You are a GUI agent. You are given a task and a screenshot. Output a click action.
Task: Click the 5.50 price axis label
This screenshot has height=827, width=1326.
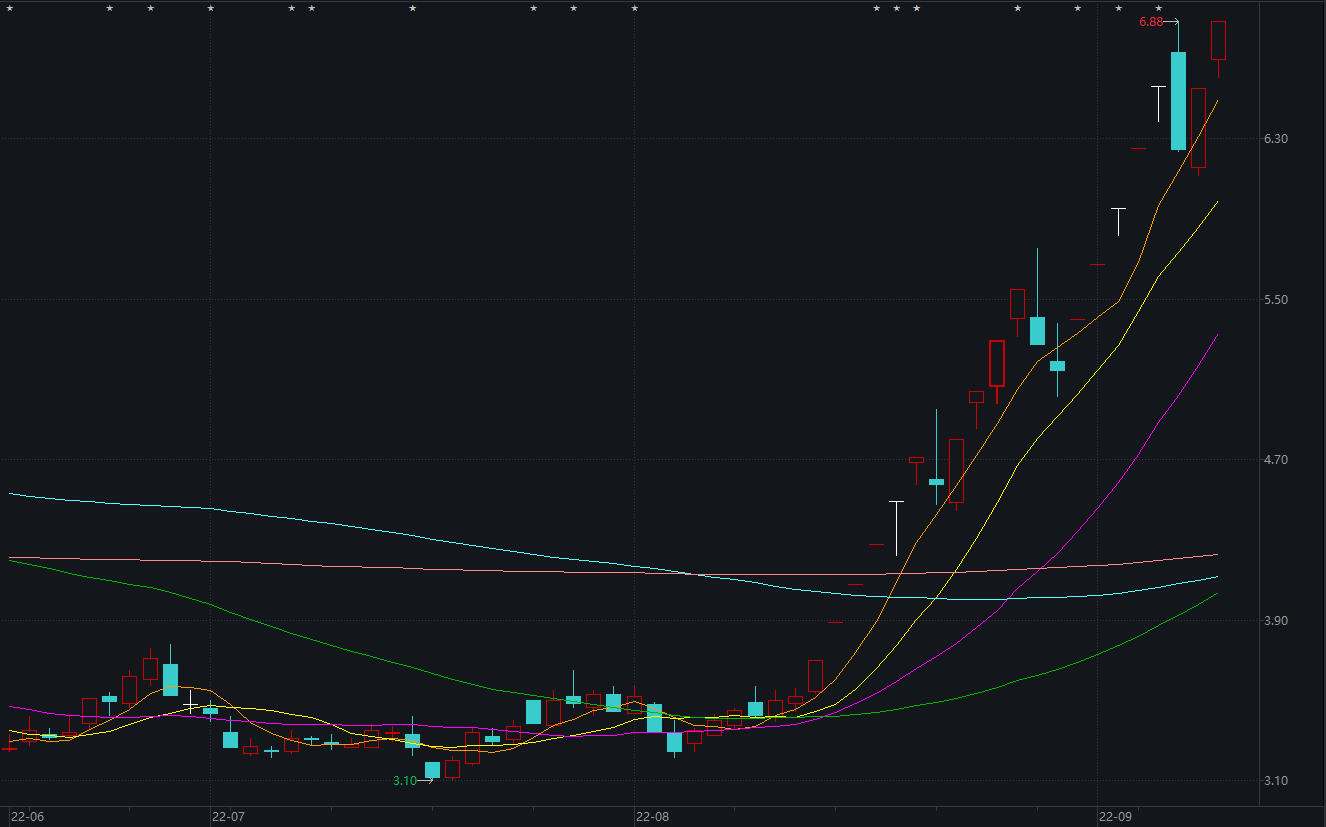coord(1275,300)
